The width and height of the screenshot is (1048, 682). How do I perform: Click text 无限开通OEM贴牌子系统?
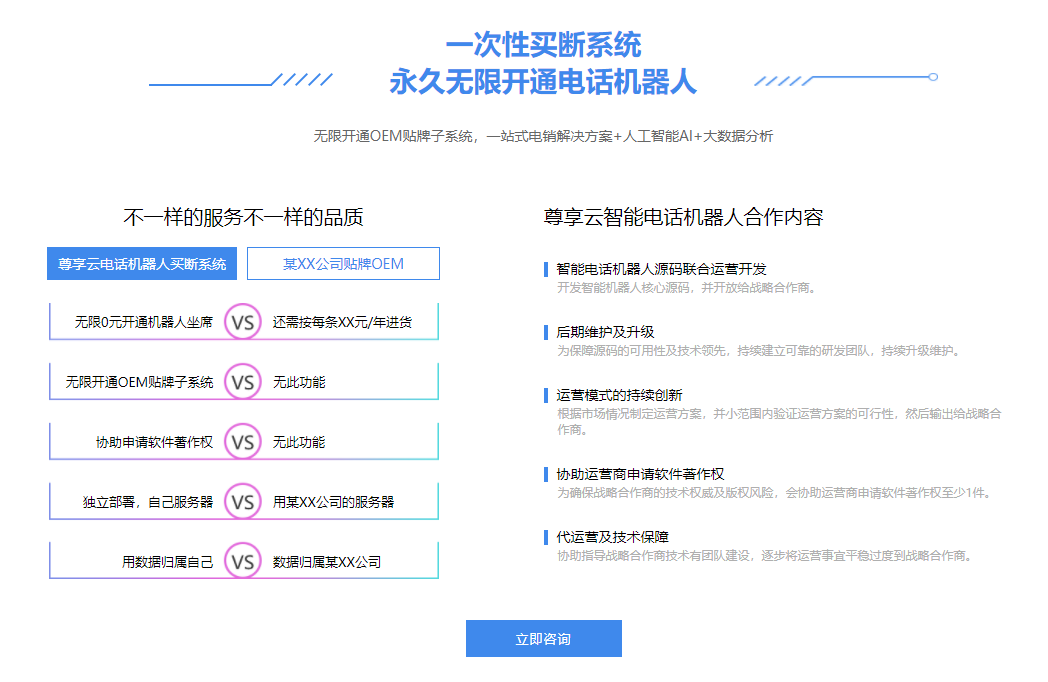click(x=139, y=382)
